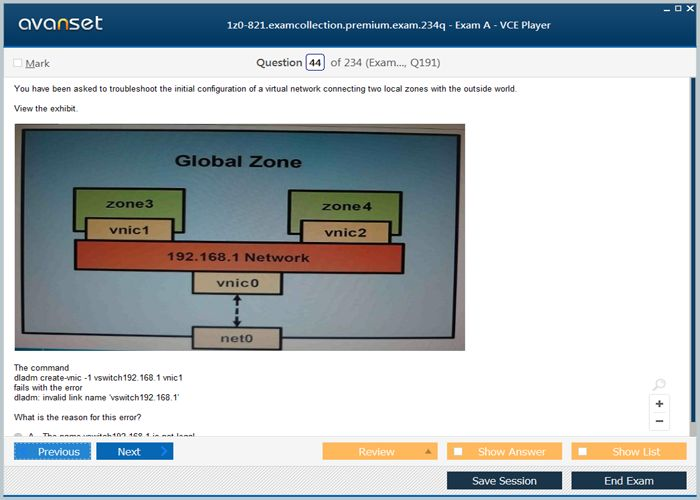Maximize the VCE Player window
This screenshot has height=500, width=700.
(x=678, y=8)
